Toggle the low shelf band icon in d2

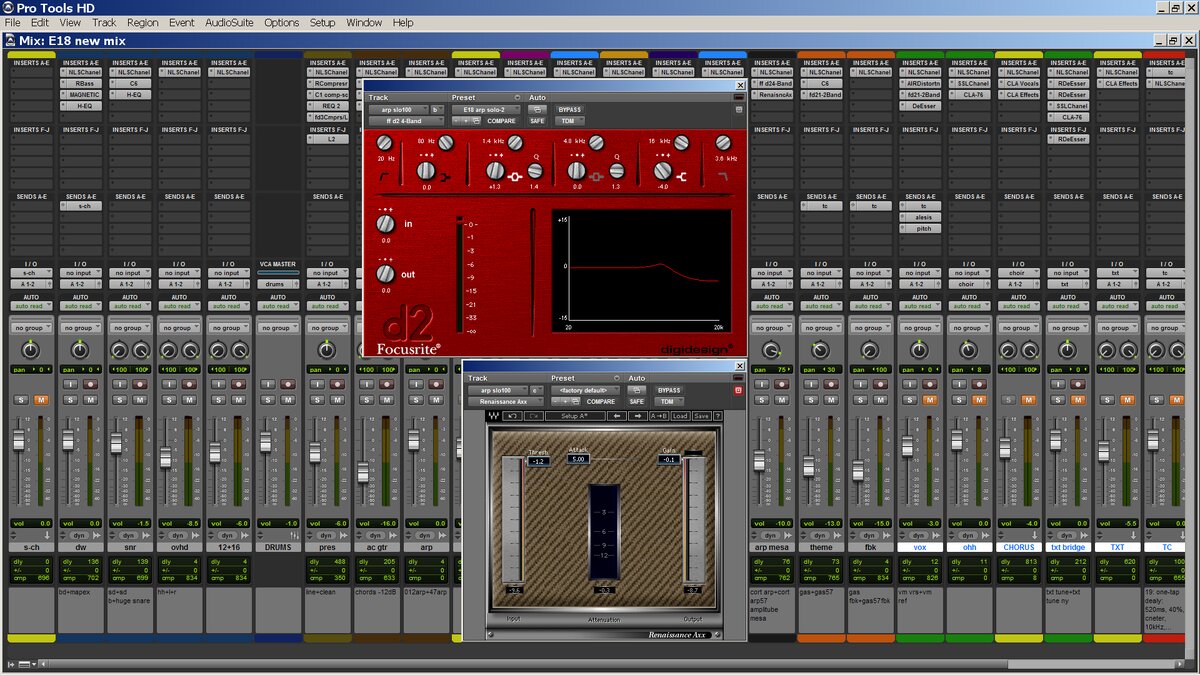pyautogui.click(x=447, y=177)
